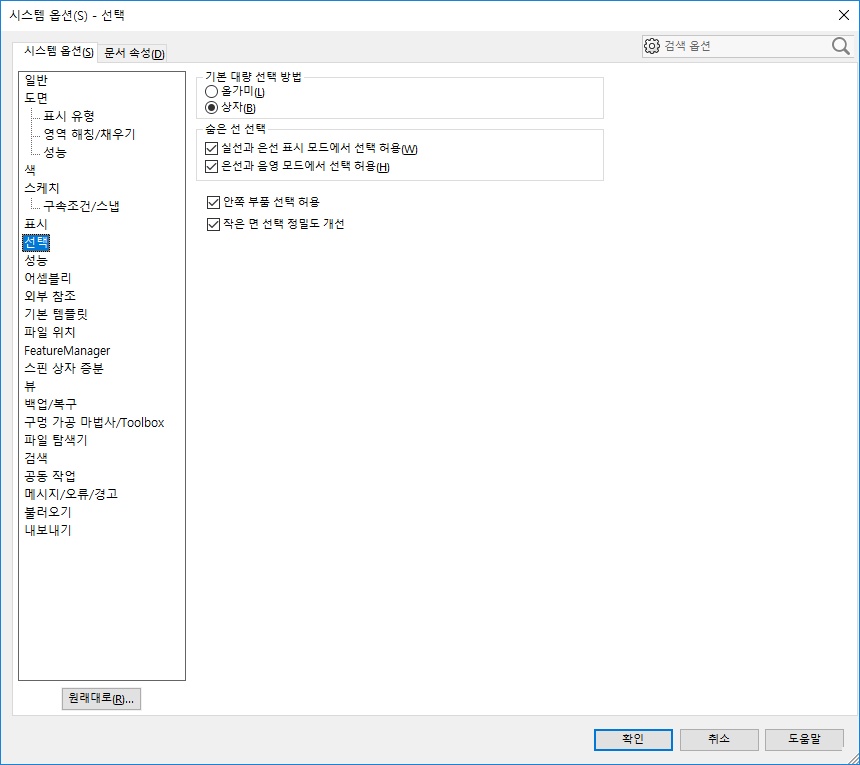The height and width of the screenshot is (765, 860).
Task: Select 구멍 가공 마법사/Toolbox tree item
Action: 94,422
